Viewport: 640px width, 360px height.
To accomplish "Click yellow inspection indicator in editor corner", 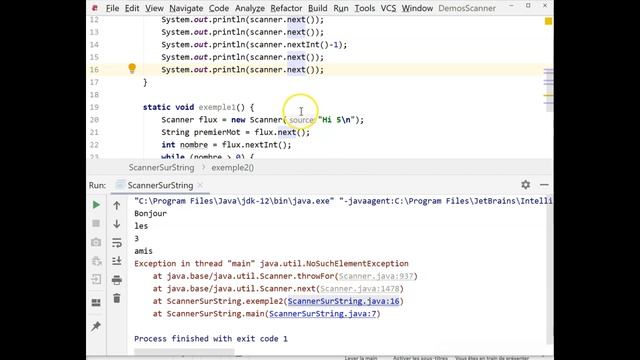I will [x=549, y=21].
